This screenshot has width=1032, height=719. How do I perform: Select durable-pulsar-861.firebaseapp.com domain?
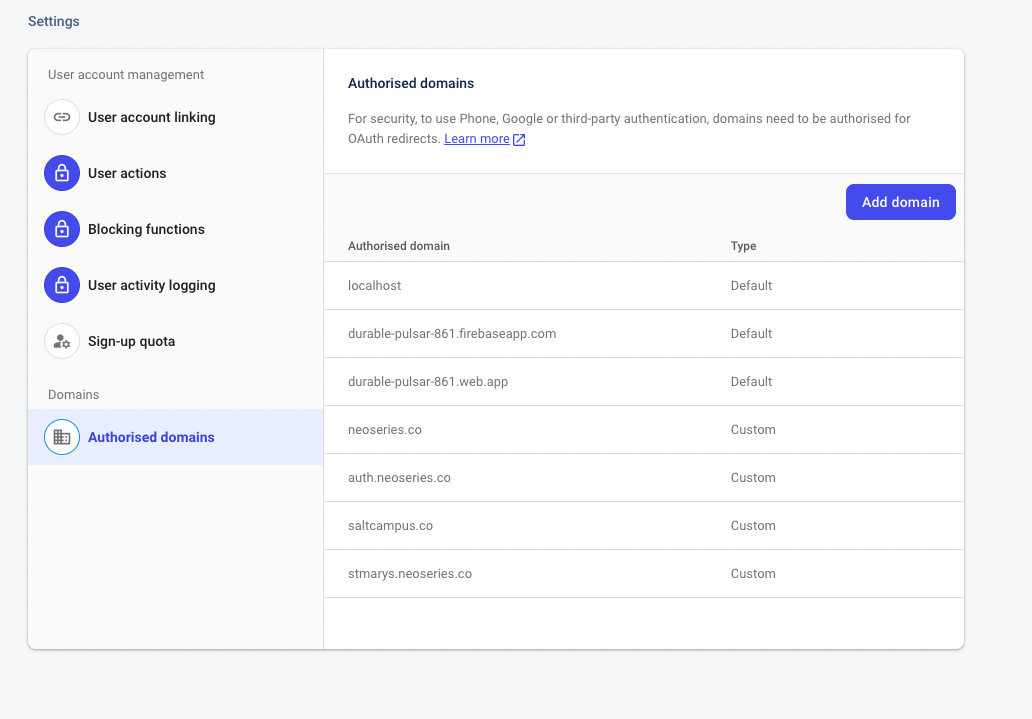click(x=644, y=334)
